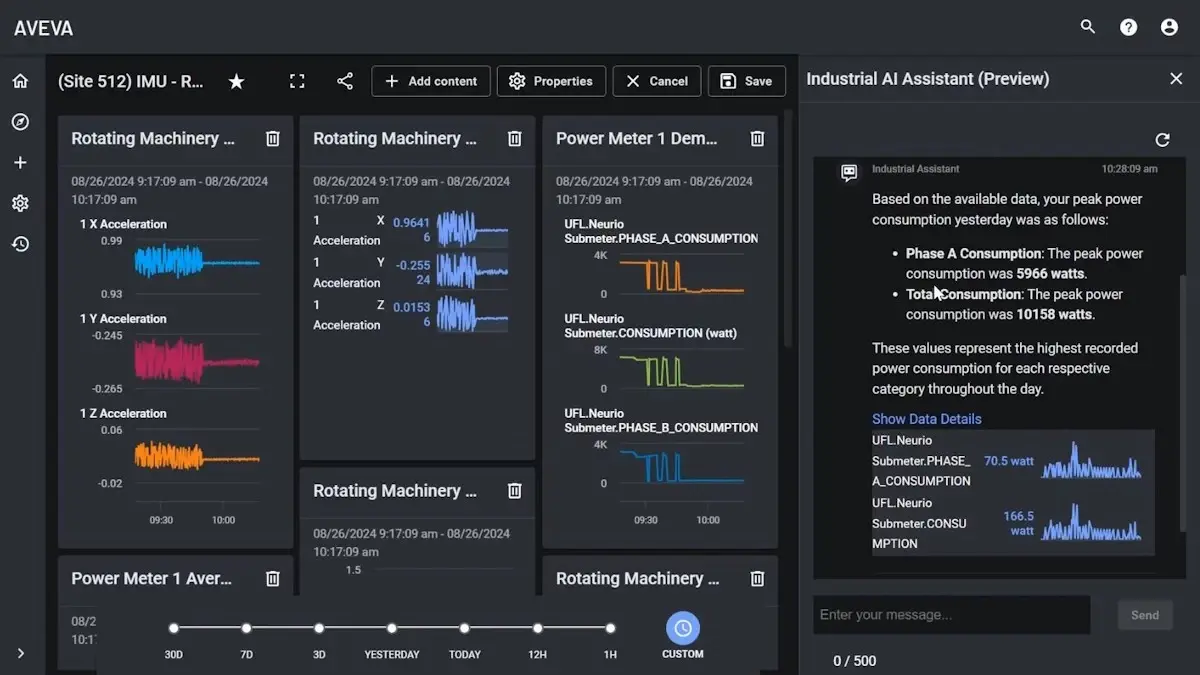
Task: Select the YESTERDAY time range marker
Action: point(392,628)
